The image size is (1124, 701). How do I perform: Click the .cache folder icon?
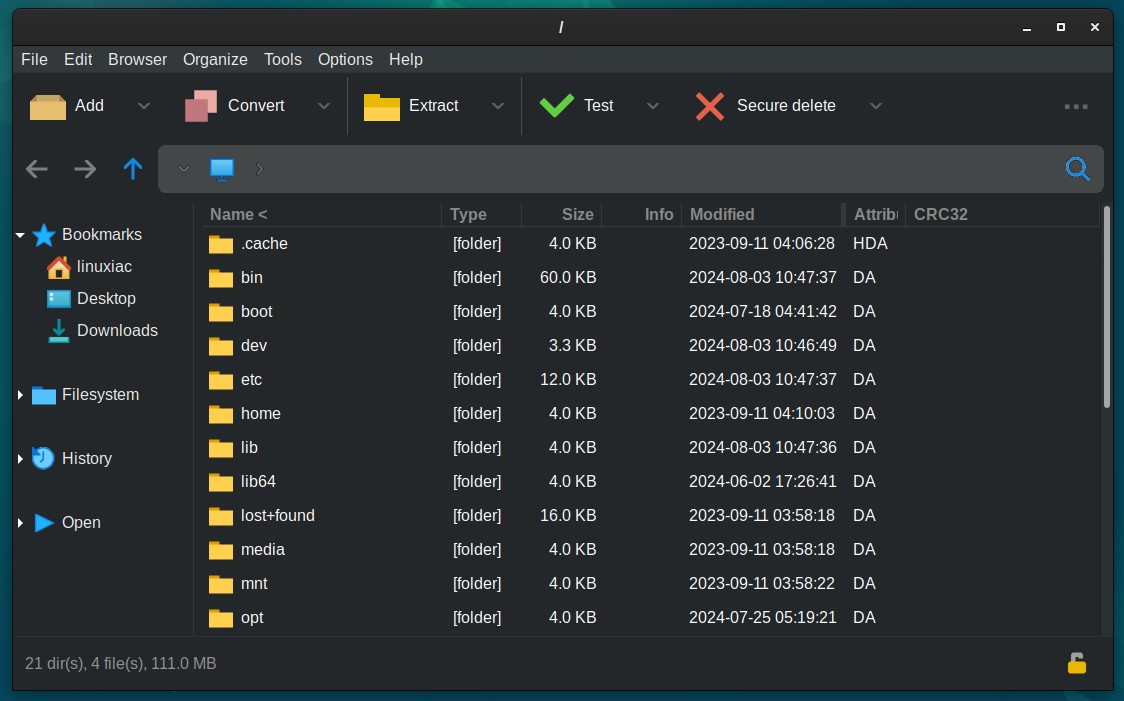(x=221, y=244)
